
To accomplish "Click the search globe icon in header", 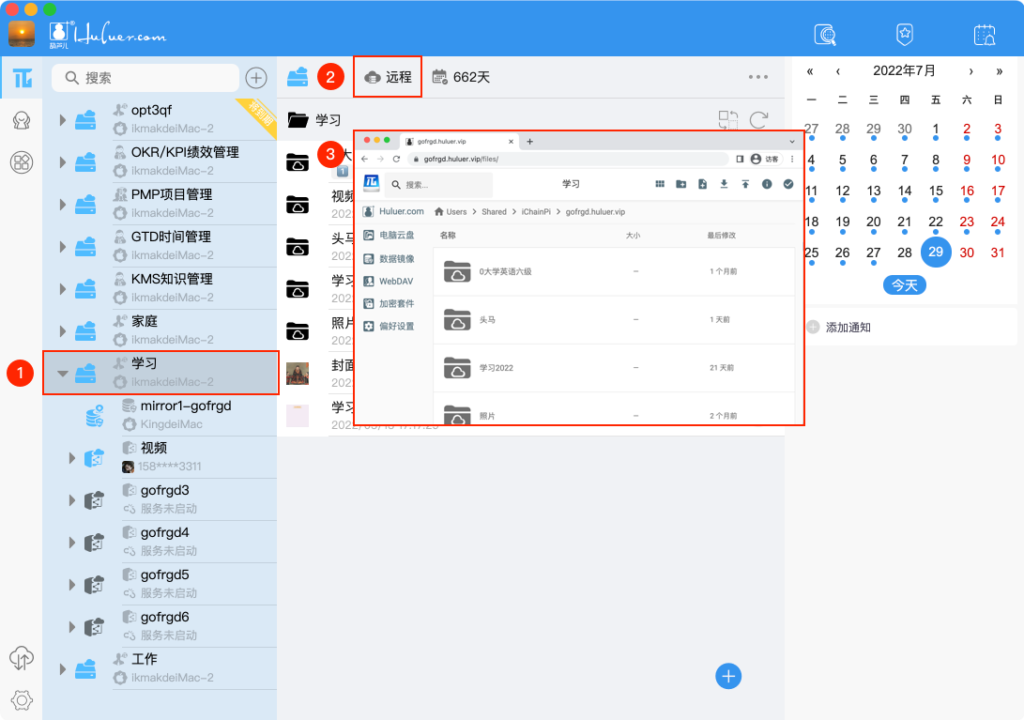I will pyautogui.click(x=825, y=35).
